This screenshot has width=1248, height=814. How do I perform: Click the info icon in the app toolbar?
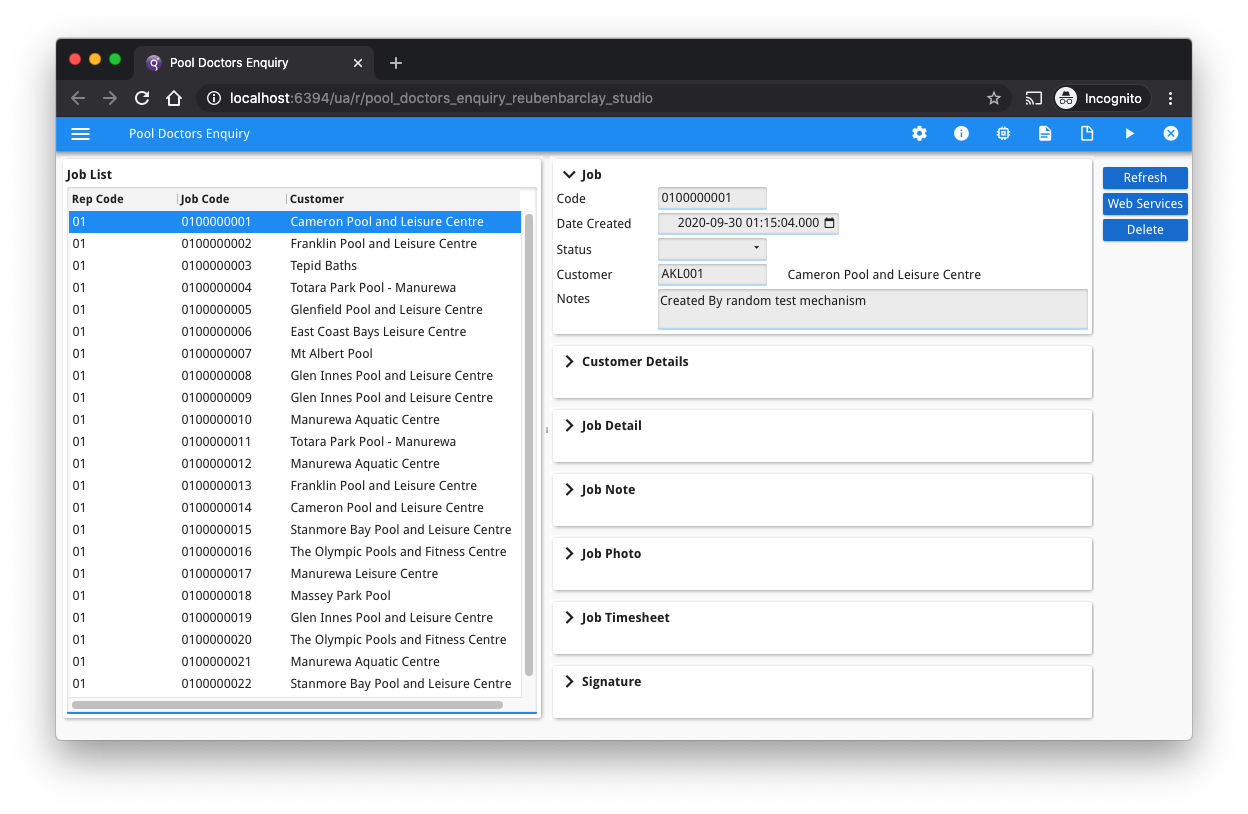pos(961,133)
